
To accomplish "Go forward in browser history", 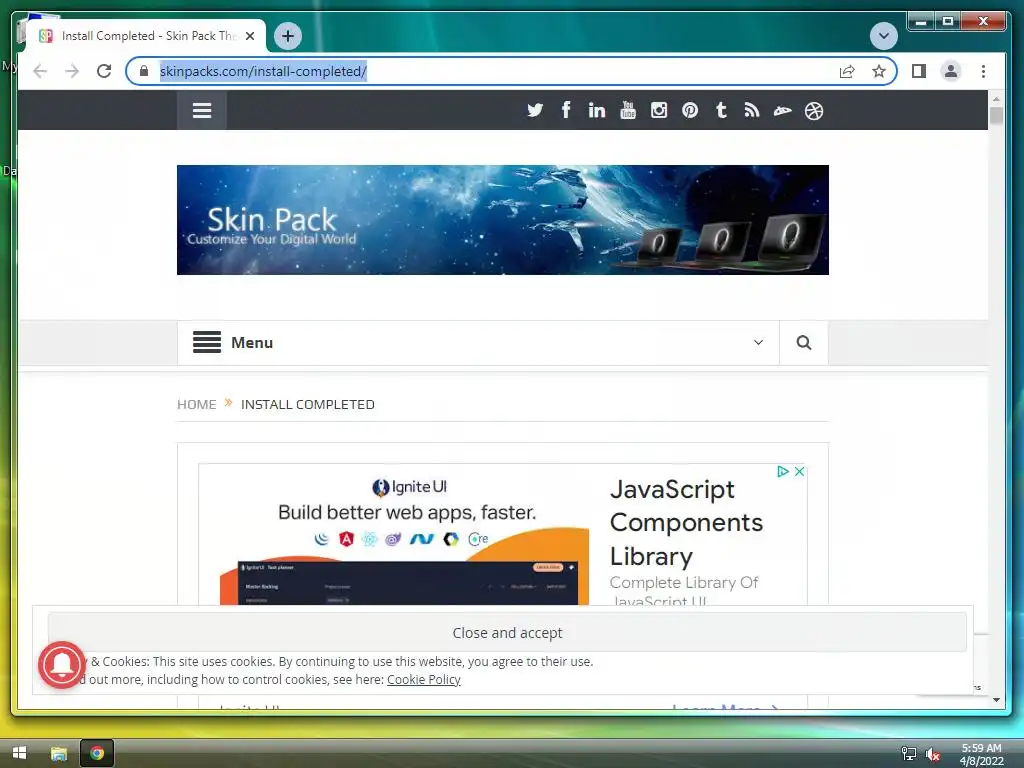I will coord(72,71).
